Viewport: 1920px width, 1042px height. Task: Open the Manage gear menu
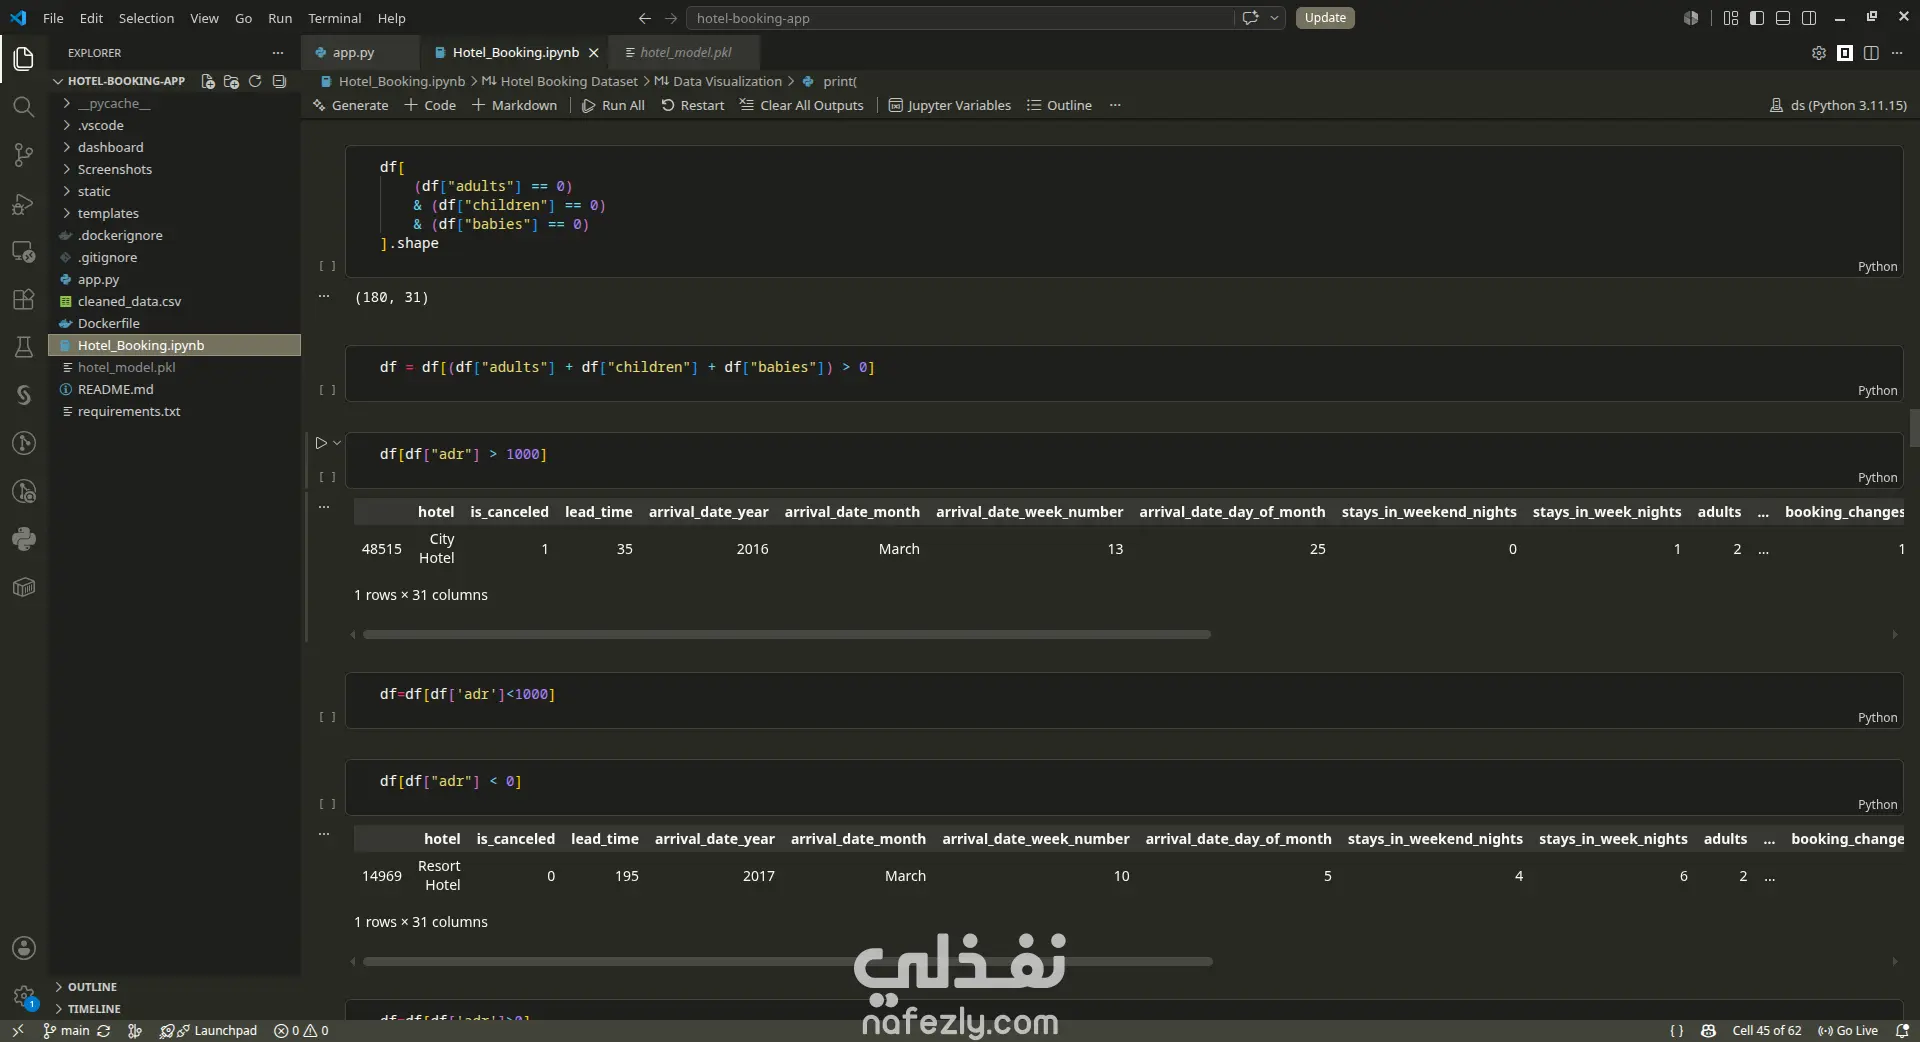(24, 996)
